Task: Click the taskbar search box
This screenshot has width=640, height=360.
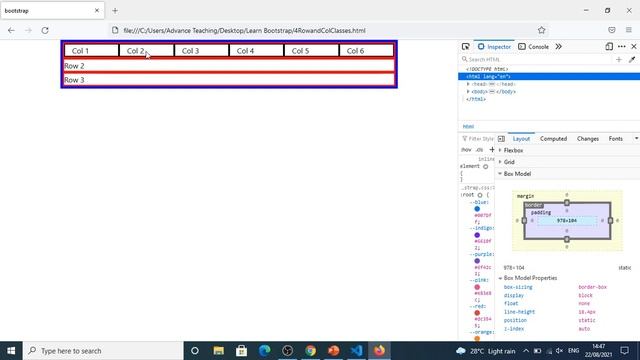Action: pos(103,351)
